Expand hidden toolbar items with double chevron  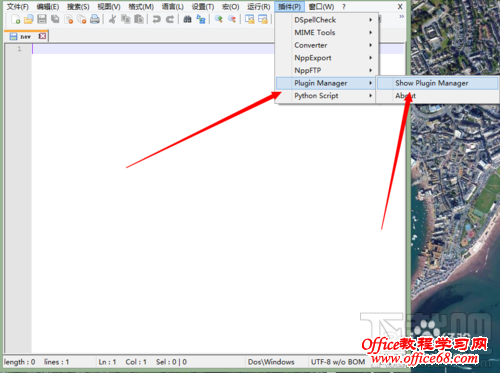[x=401, y=16]
